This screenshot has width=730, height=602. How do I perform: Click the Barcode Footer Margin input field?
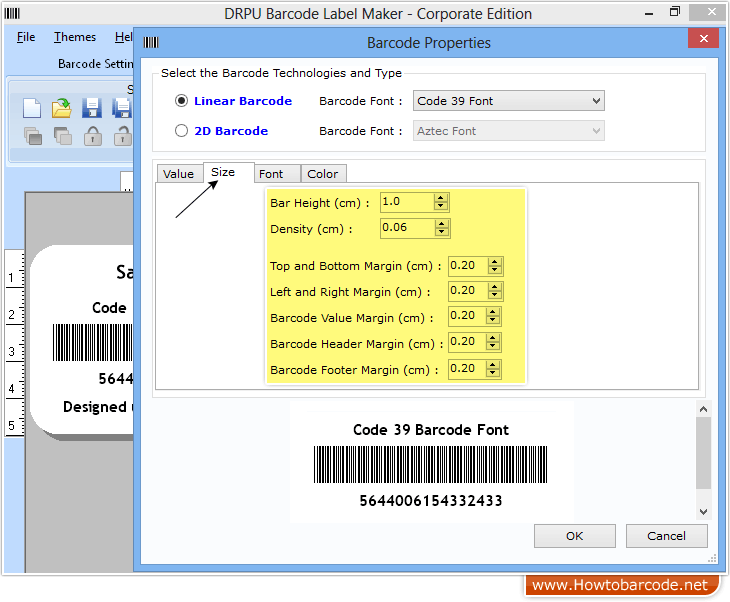click(467, 369)
